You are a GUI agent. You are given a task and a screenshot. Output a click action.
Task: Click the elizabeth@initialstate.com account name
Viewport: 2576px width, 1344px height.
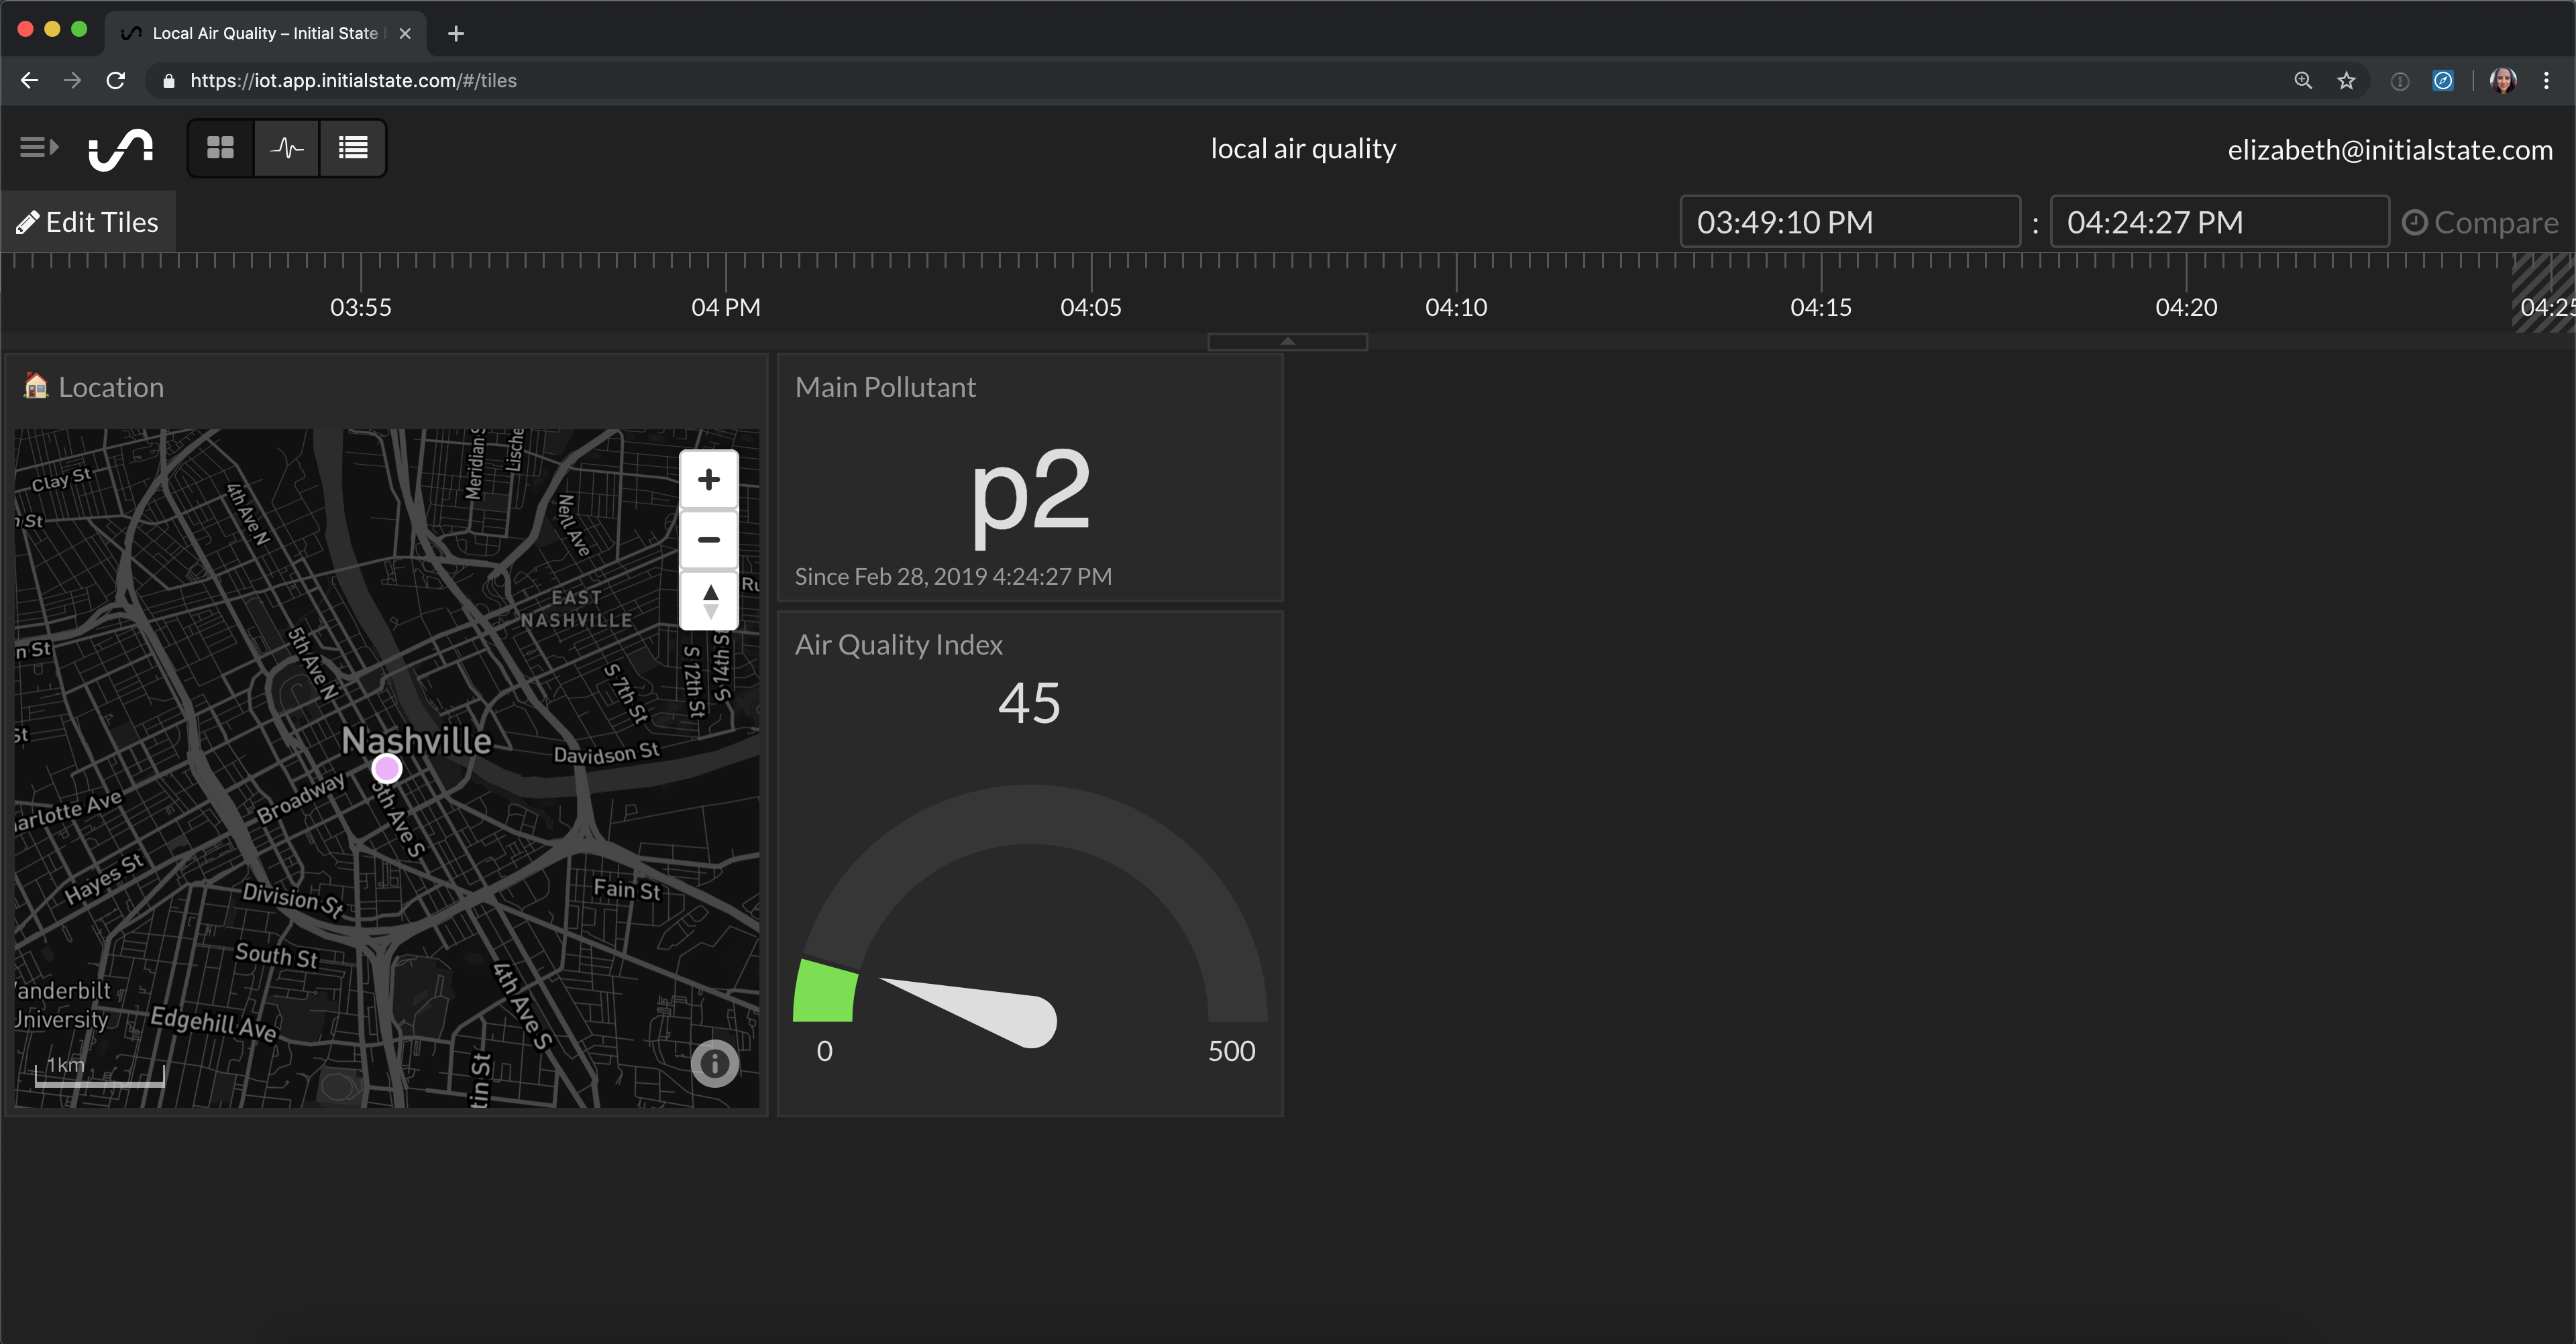tap(2392, 148)
